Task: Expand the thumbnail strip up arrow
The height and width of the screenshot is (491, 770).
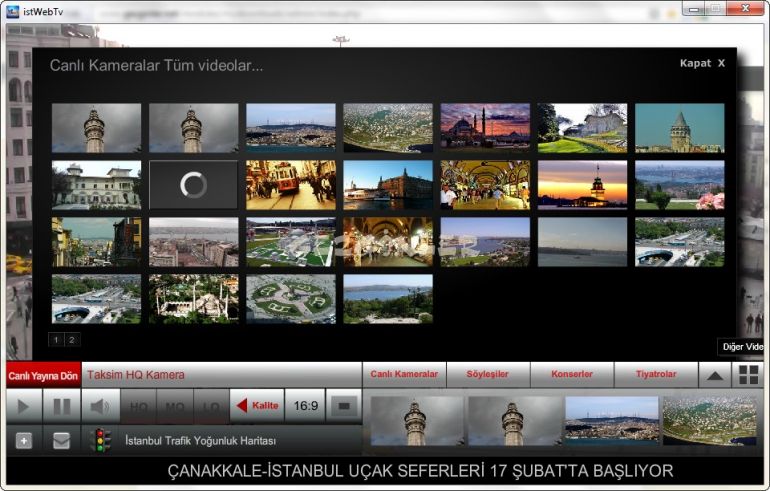Action: click(714, 375)
